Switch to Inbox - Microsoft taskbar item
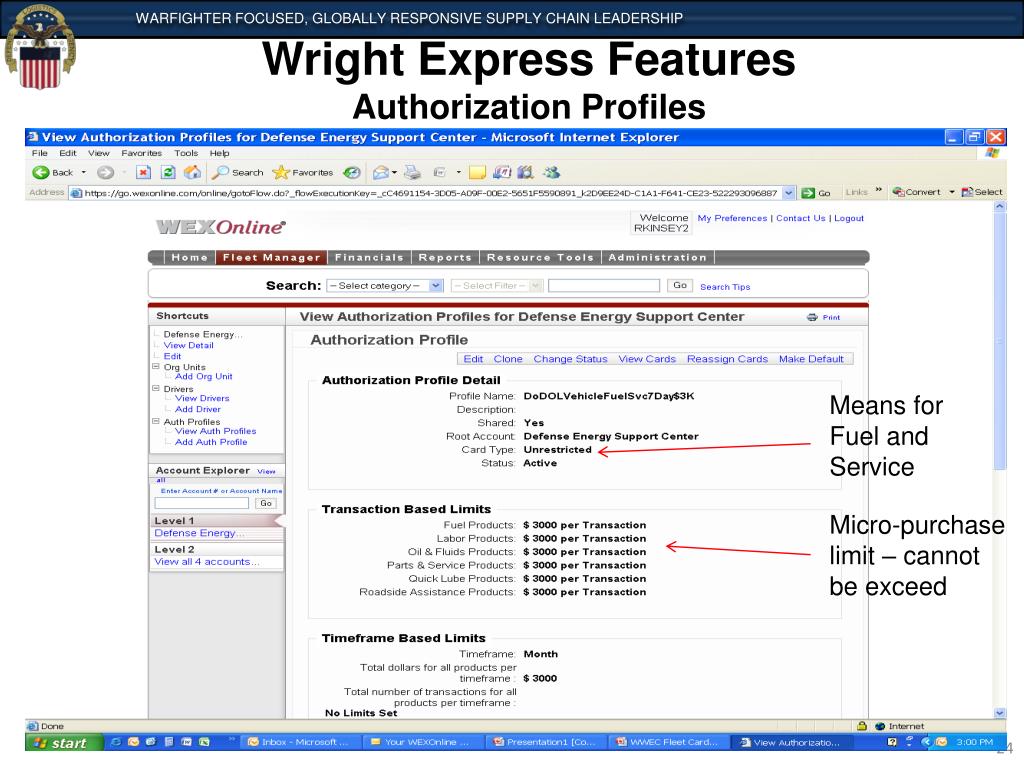This screenshot has width=1024, height=768. coord(298,742)
